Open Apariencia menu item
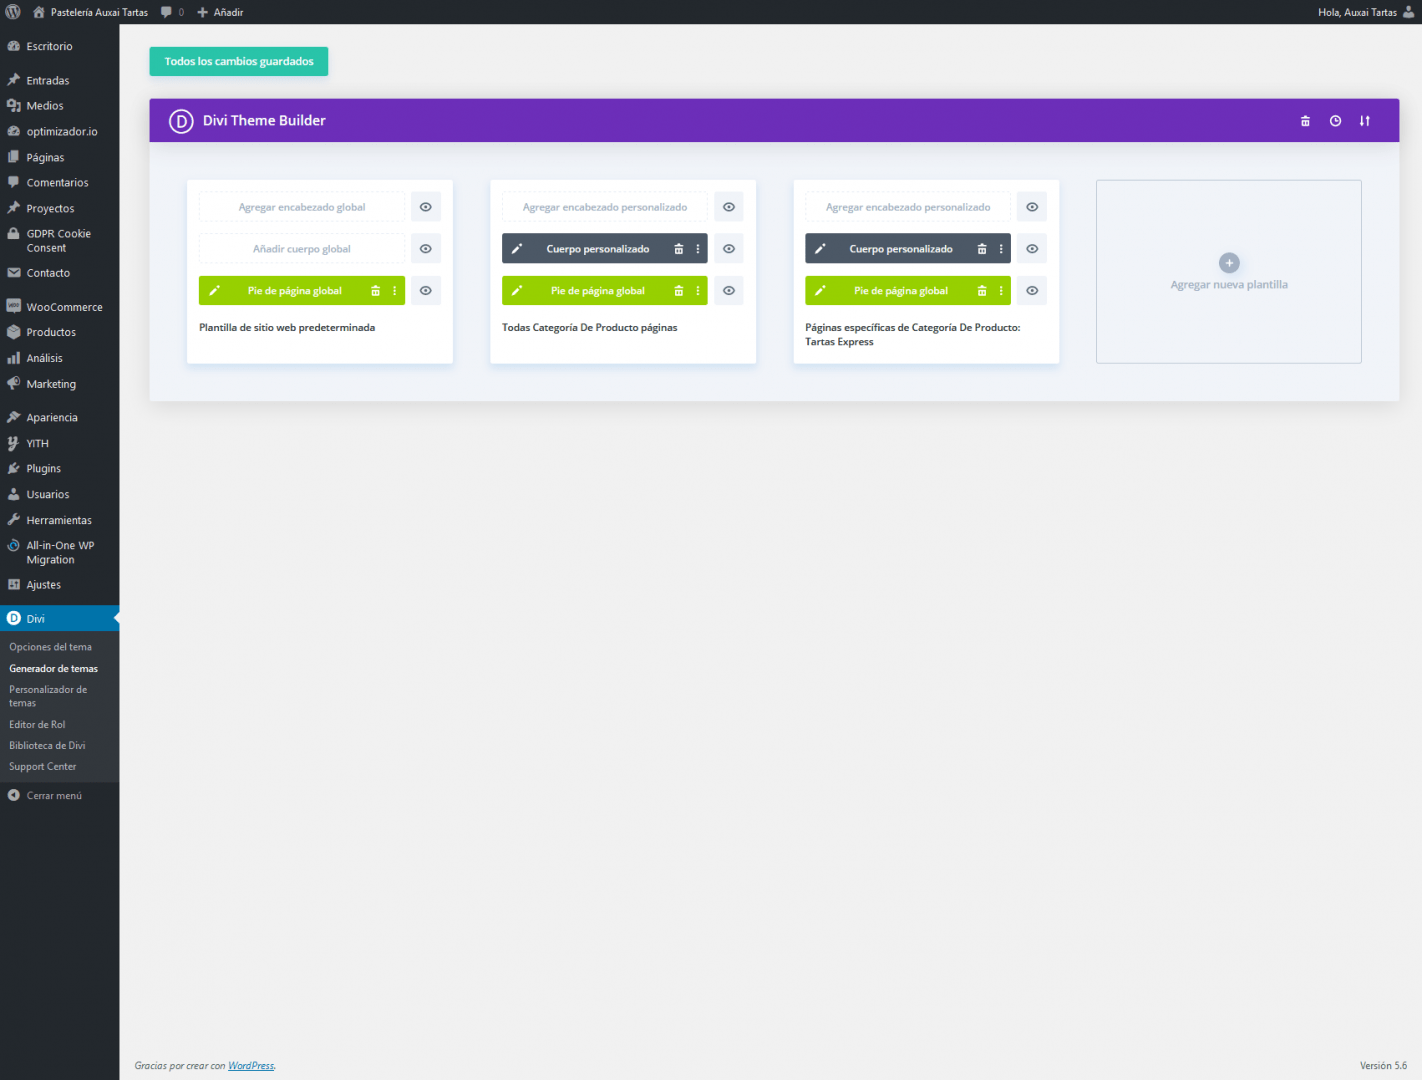1422x1080 pixels. click(x=60, y=417)
